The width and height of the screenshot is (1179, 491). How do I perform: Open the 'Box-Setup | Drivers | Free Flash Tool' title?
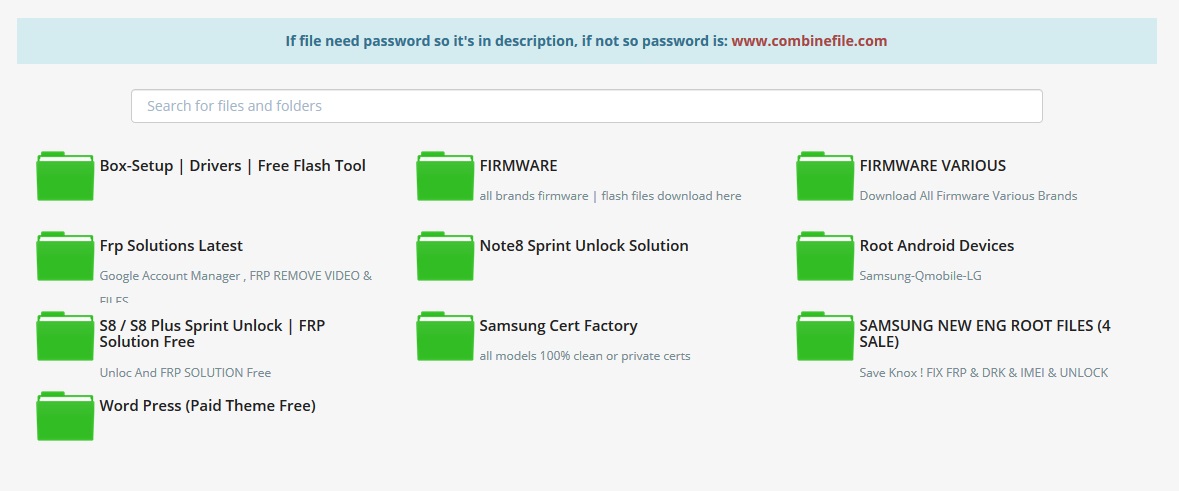pyautogui.click(x=232, y=166)
